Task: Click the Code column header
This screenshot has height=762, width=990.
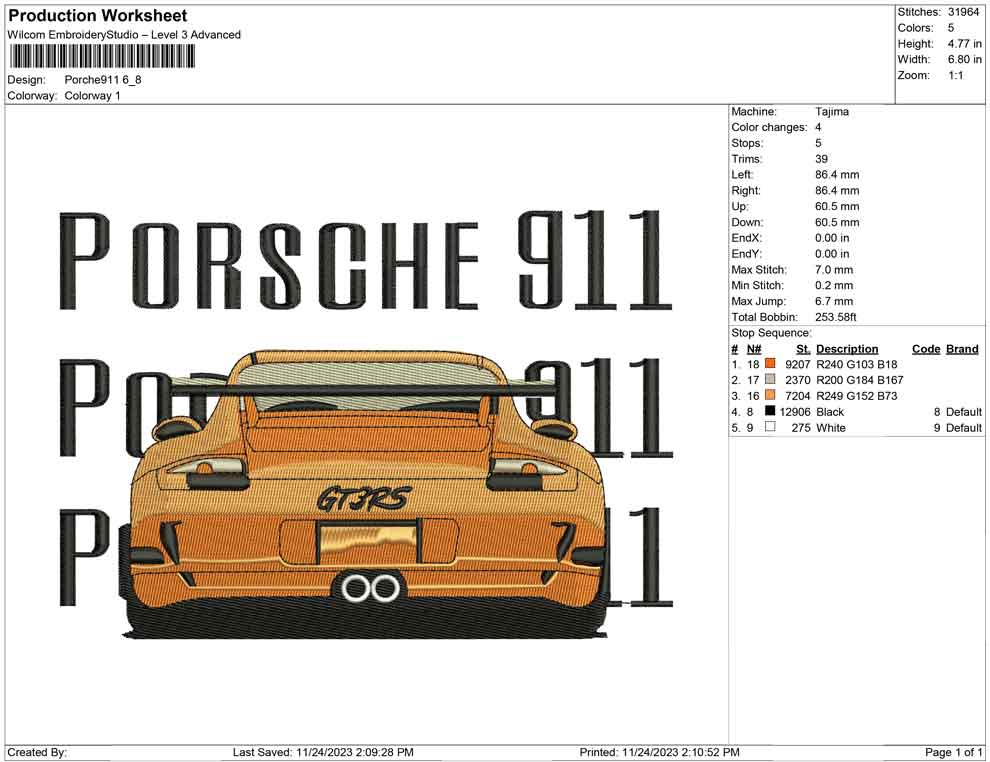Action: 926,348
